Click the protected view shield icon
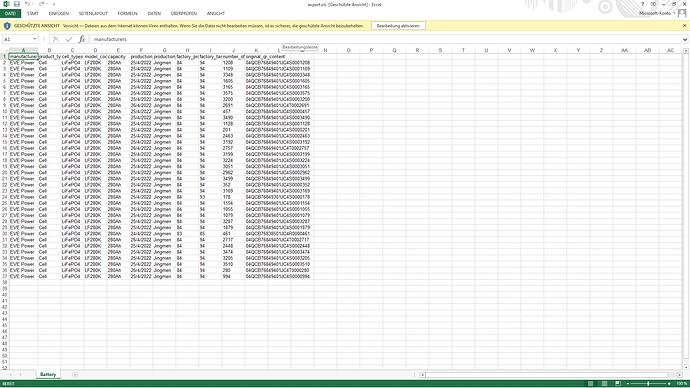The image size is (690, 388). point(7,26)
